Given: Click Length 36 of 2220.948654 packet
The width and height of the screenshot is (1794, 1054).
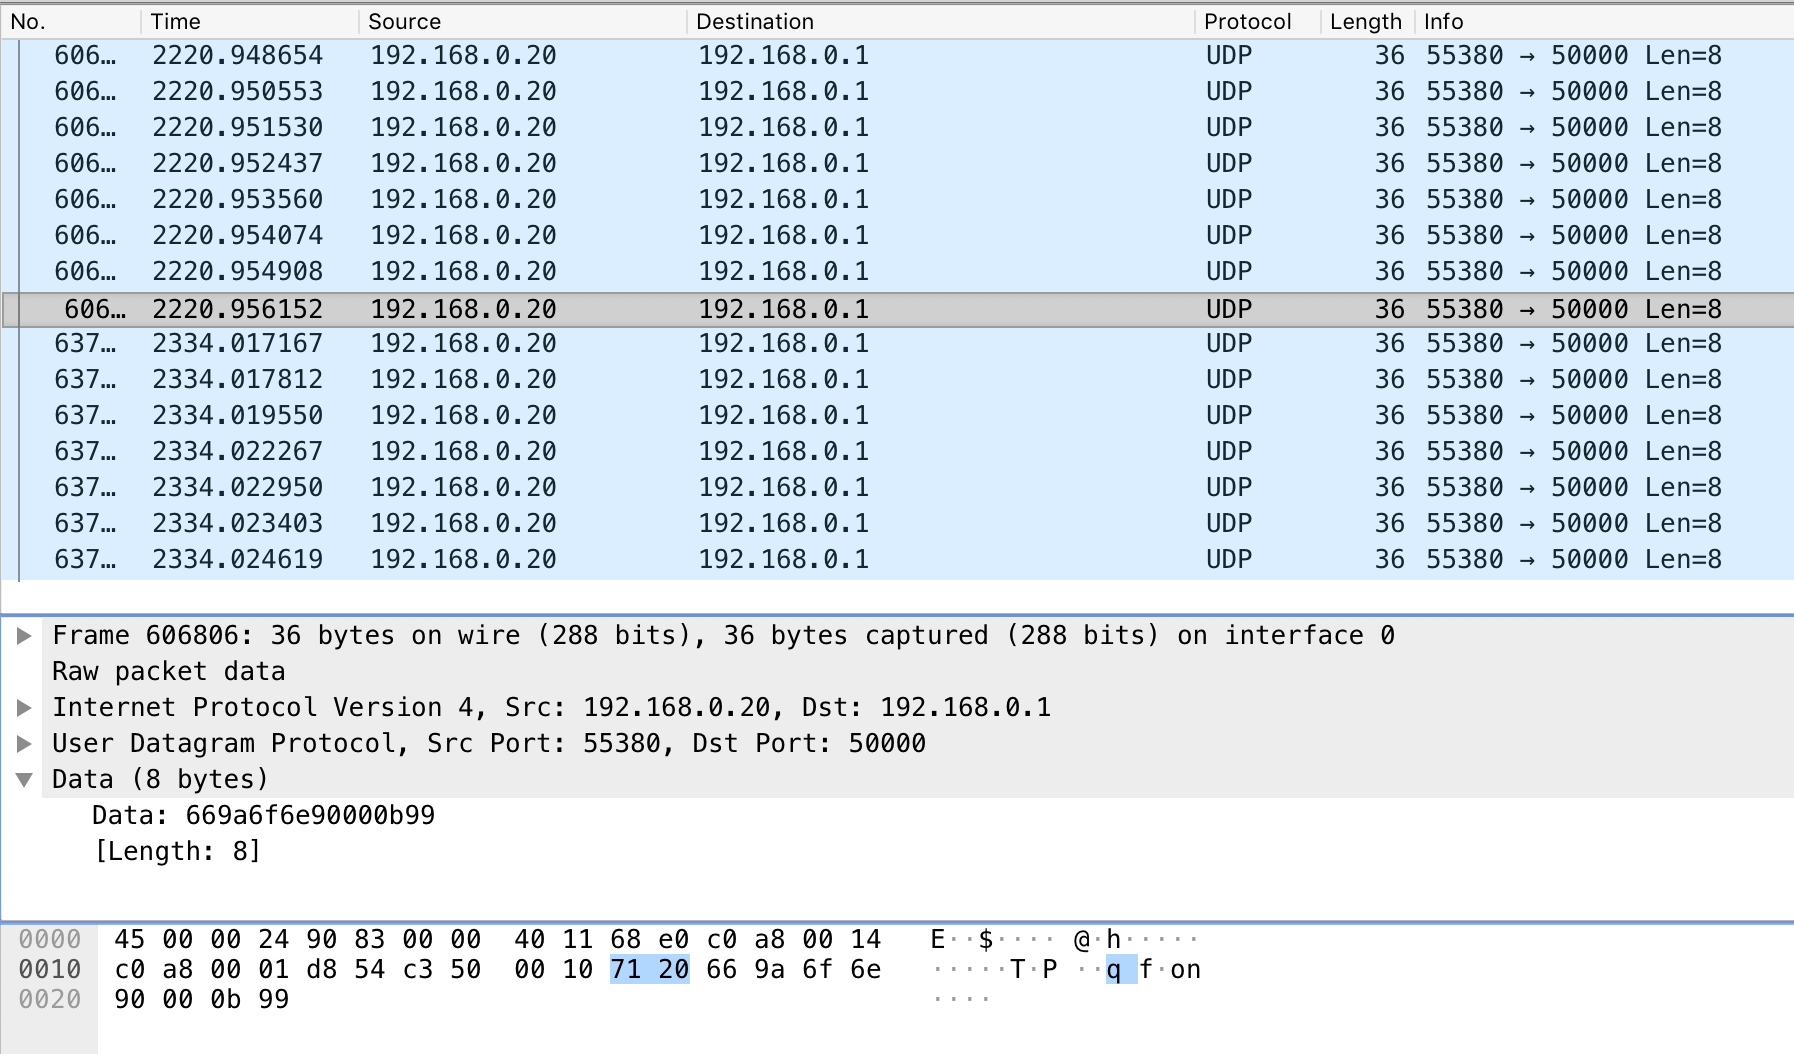Looking at the screenshot, I should coord(1389,56).
